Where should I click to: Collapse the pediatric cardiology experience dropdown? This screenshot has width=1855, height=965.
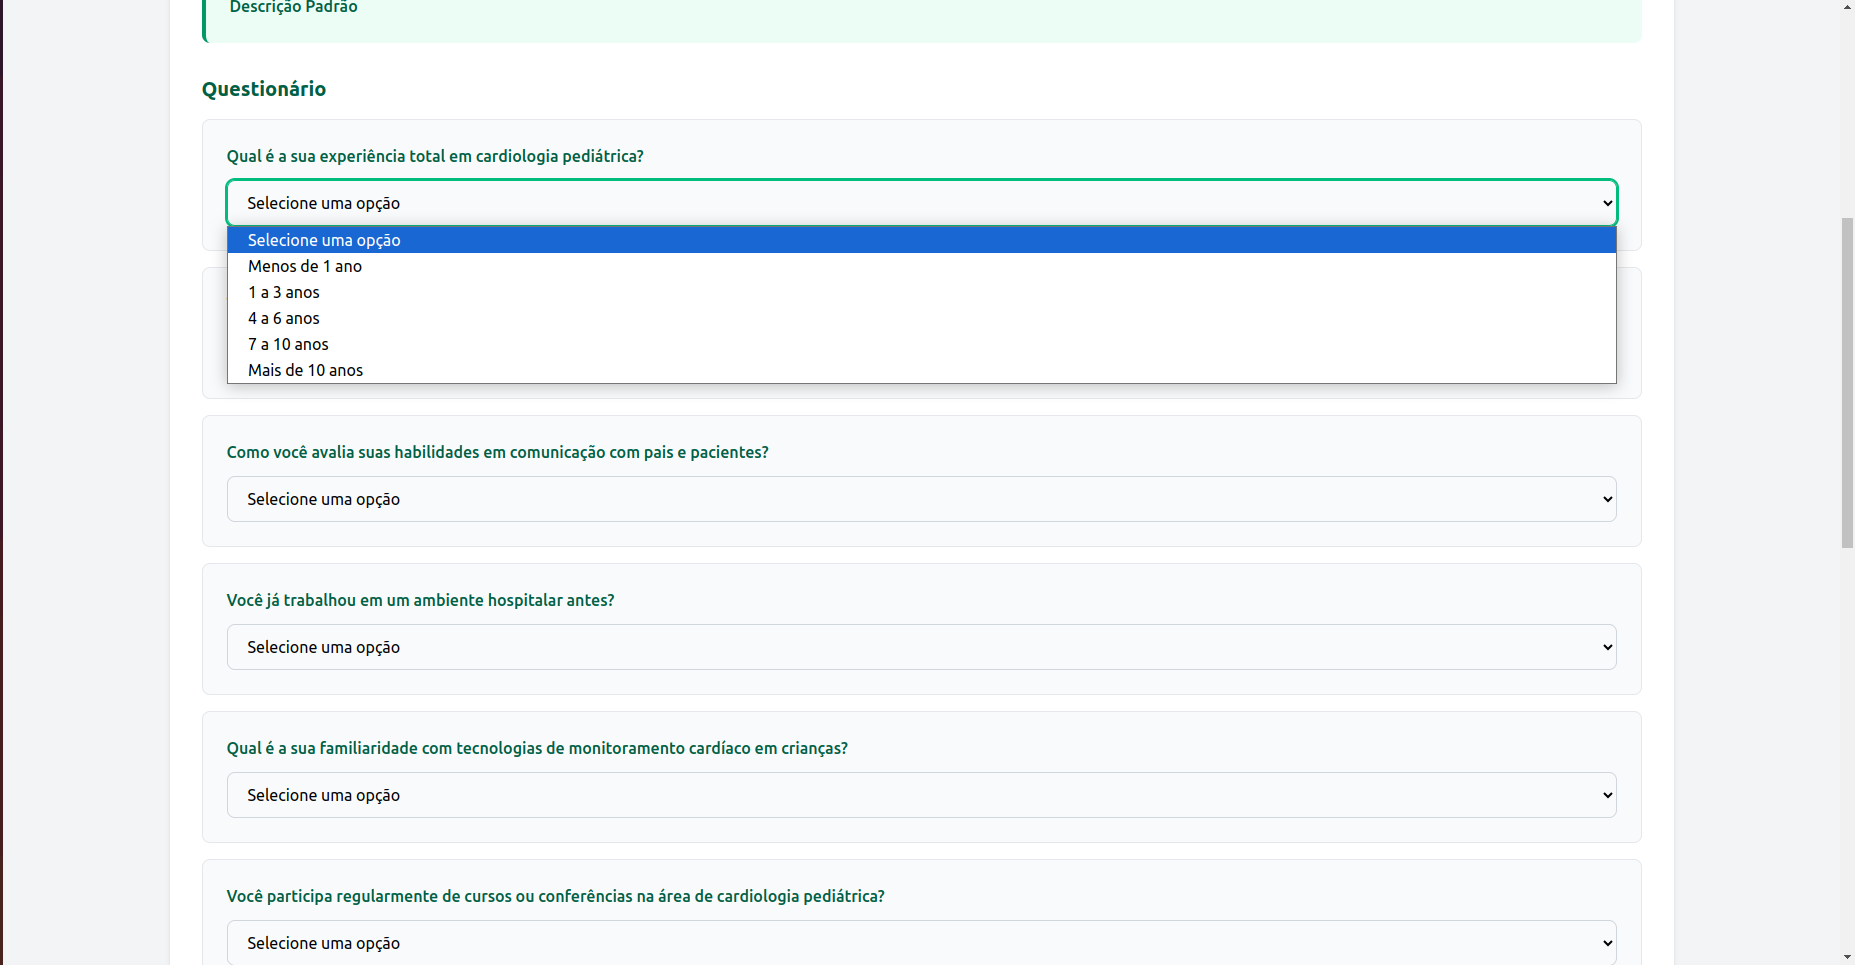click(x=920, y=203)
